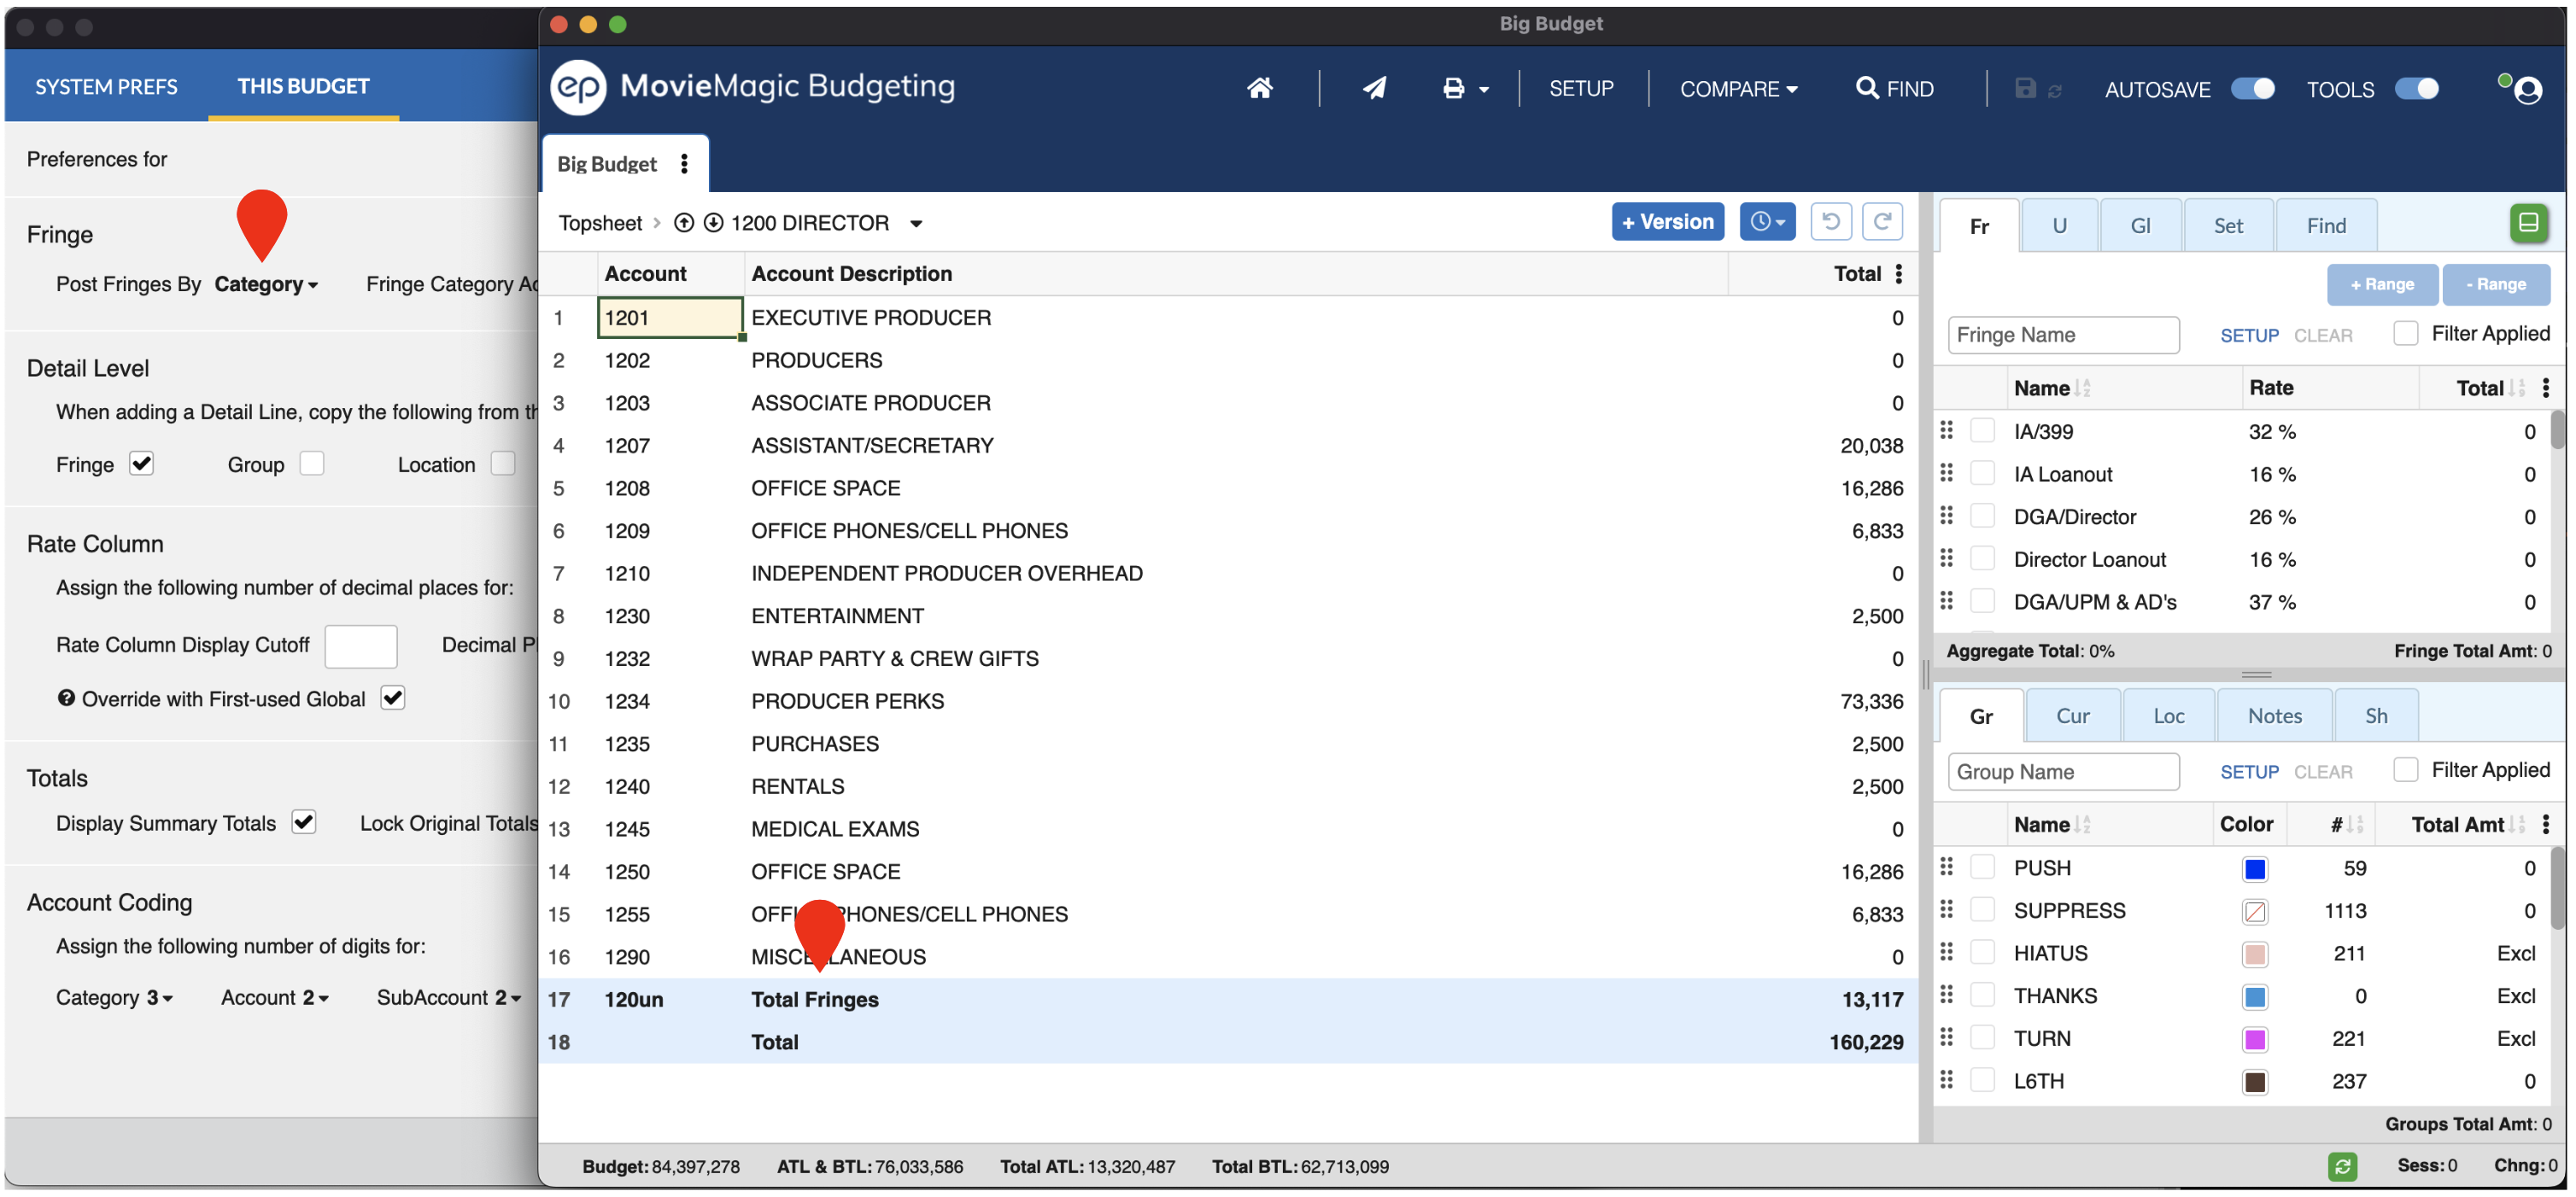Screen dimensions: 2576x1197
Task: Open the print options dropdown arrow
Action: 1484,91
